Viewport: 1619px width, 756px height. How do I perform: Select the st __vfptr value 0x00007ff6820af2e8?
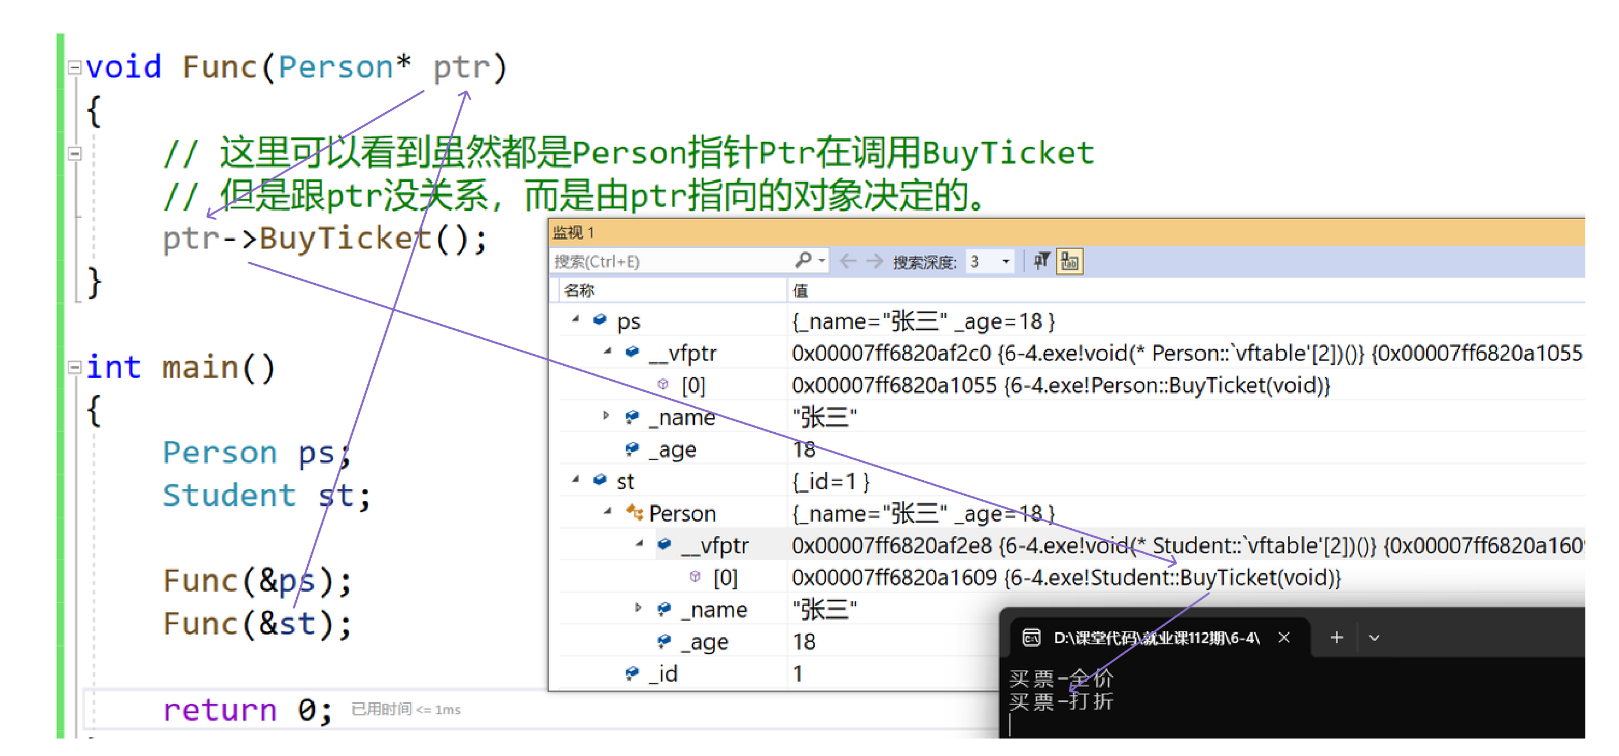891,545
